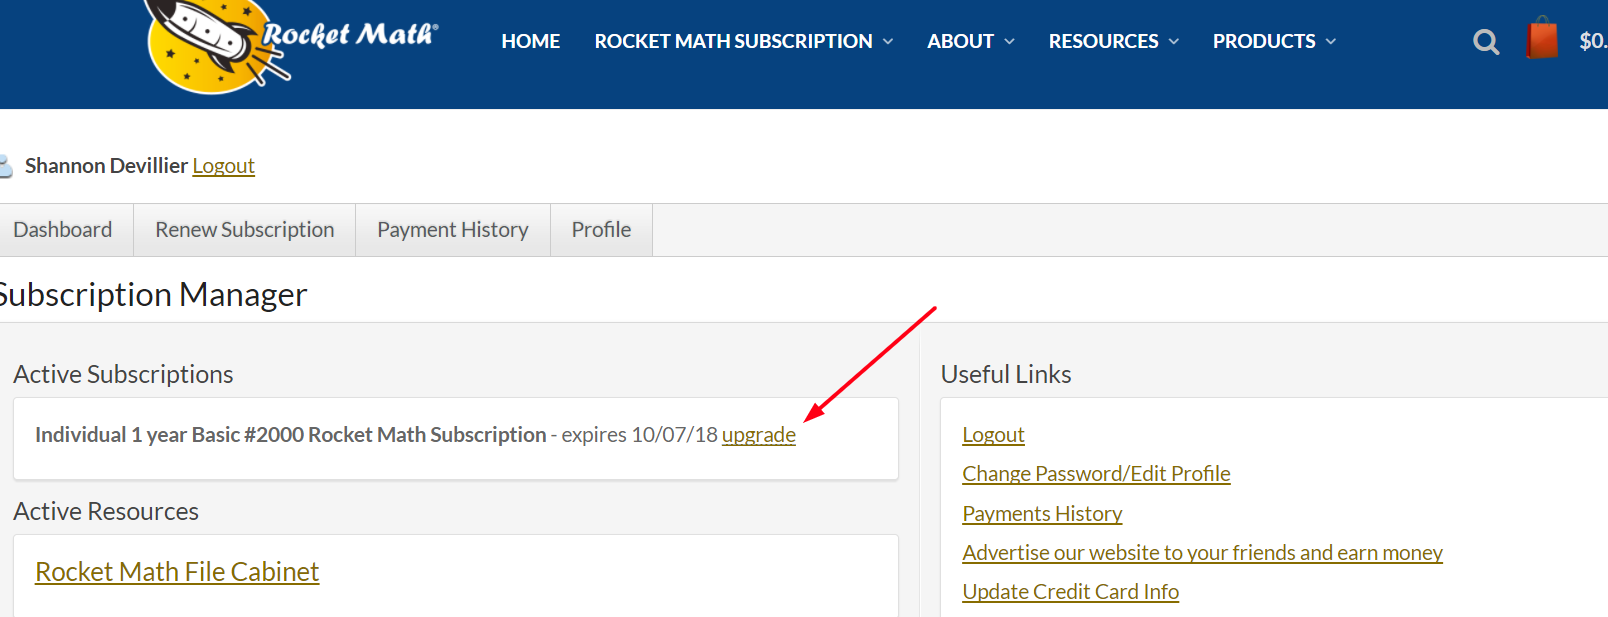
Task: Expand the About menu chevron
Action: point(1009,41)
